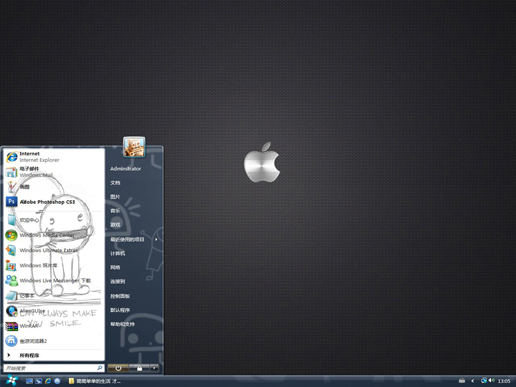This screenshot has width=516, height=387.
Task: Expand All Programs list
Action: tap(54, 356)
